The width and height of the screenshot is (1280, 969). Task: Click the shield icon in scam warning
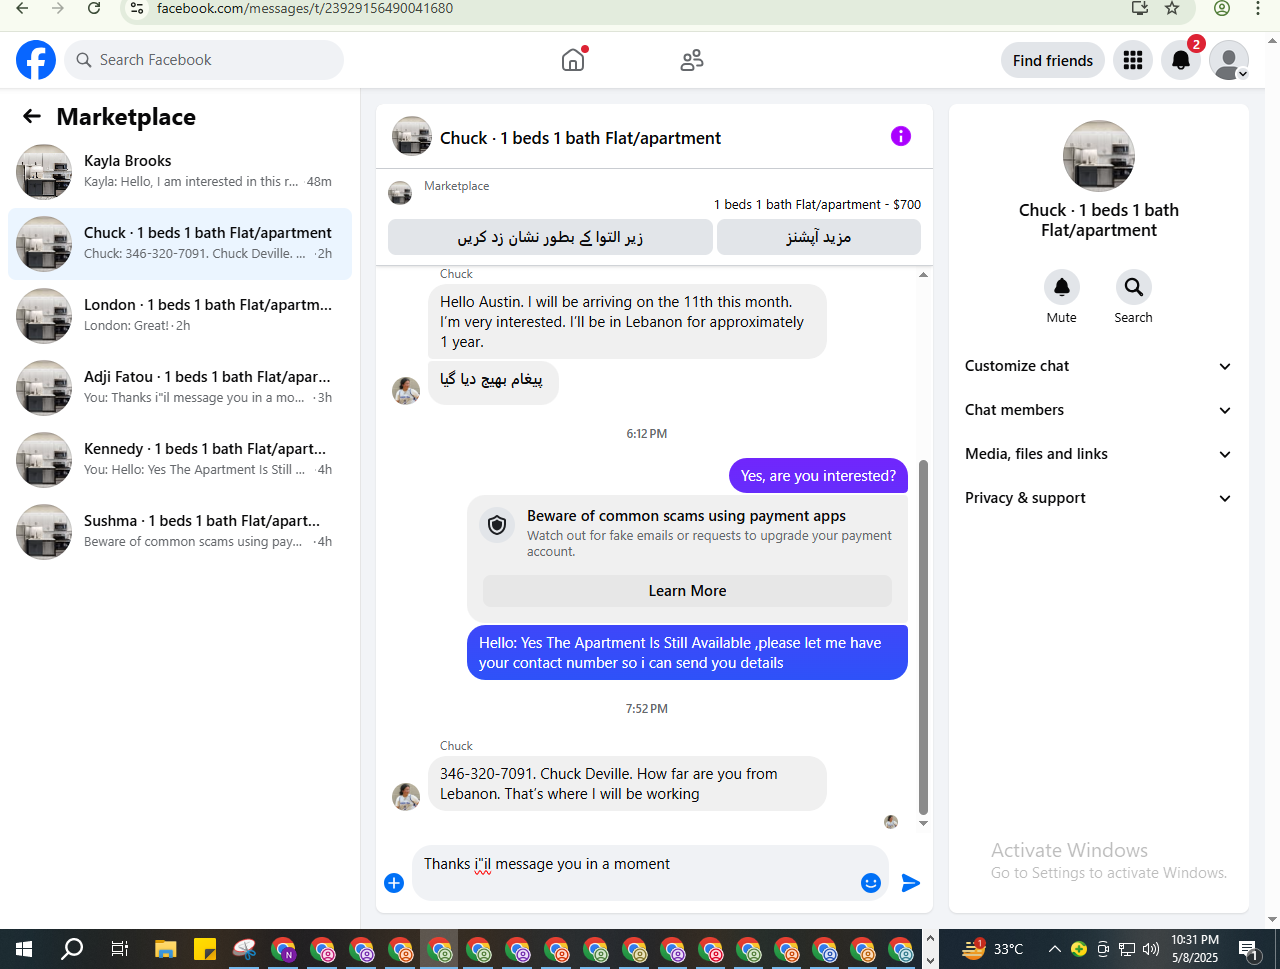click(x=497, y=524)
